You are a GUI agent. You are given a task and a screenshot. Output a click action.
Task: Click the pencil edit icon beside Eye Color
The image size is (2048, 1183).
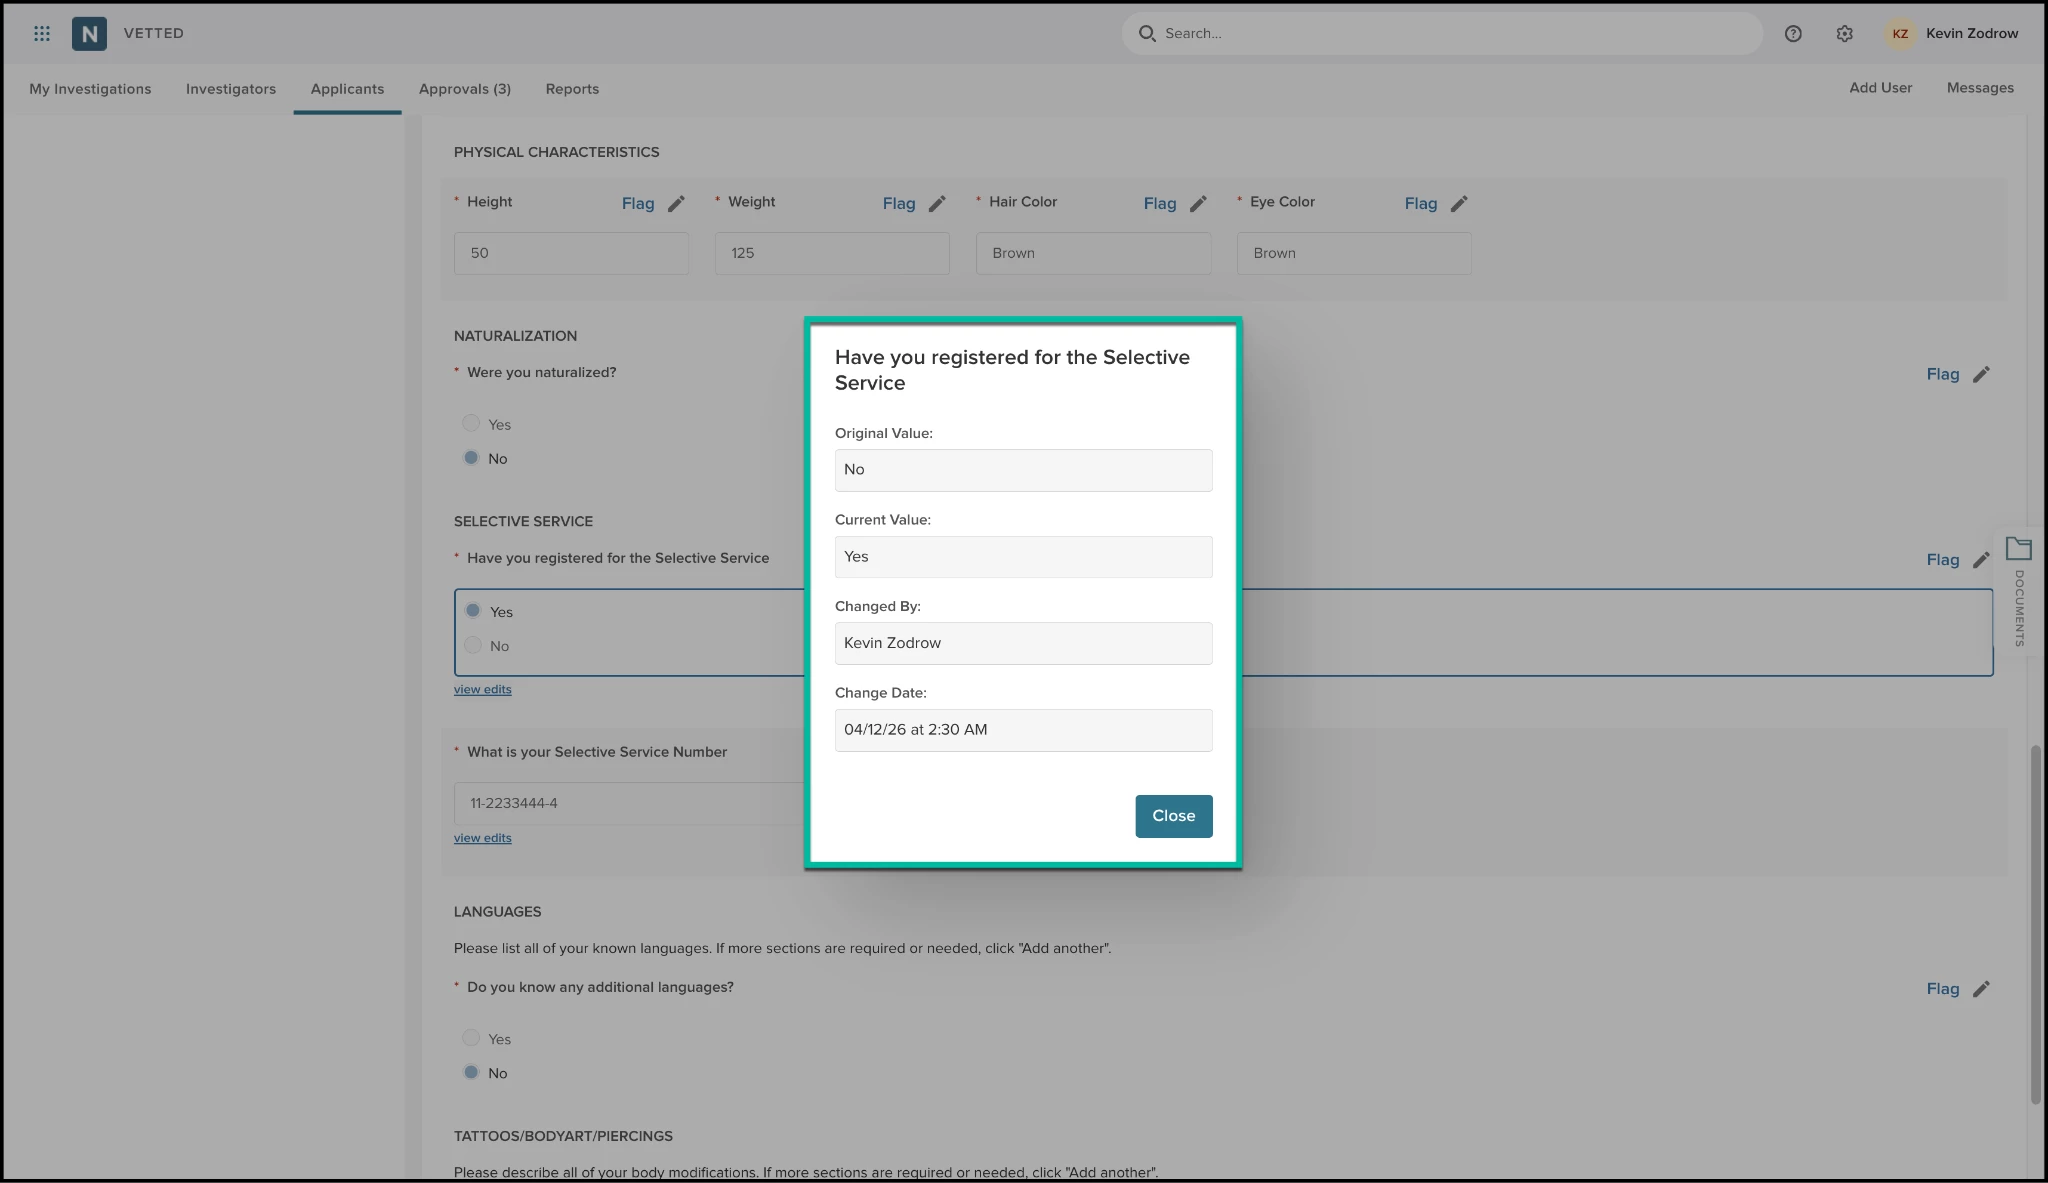point(1459,204)
